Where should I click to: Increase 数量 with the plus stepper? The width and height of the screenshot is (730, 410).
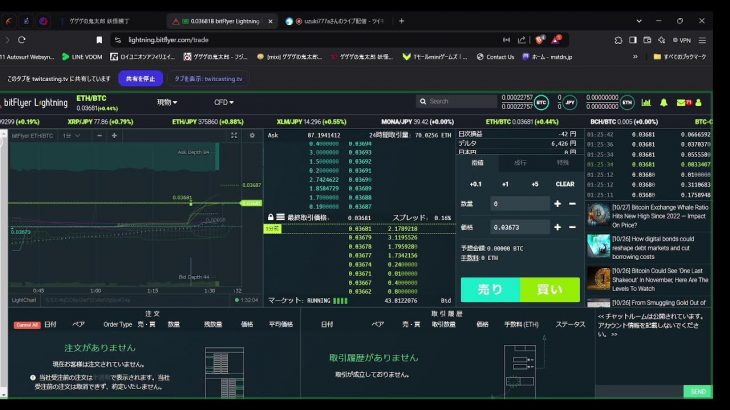(557, 204)
